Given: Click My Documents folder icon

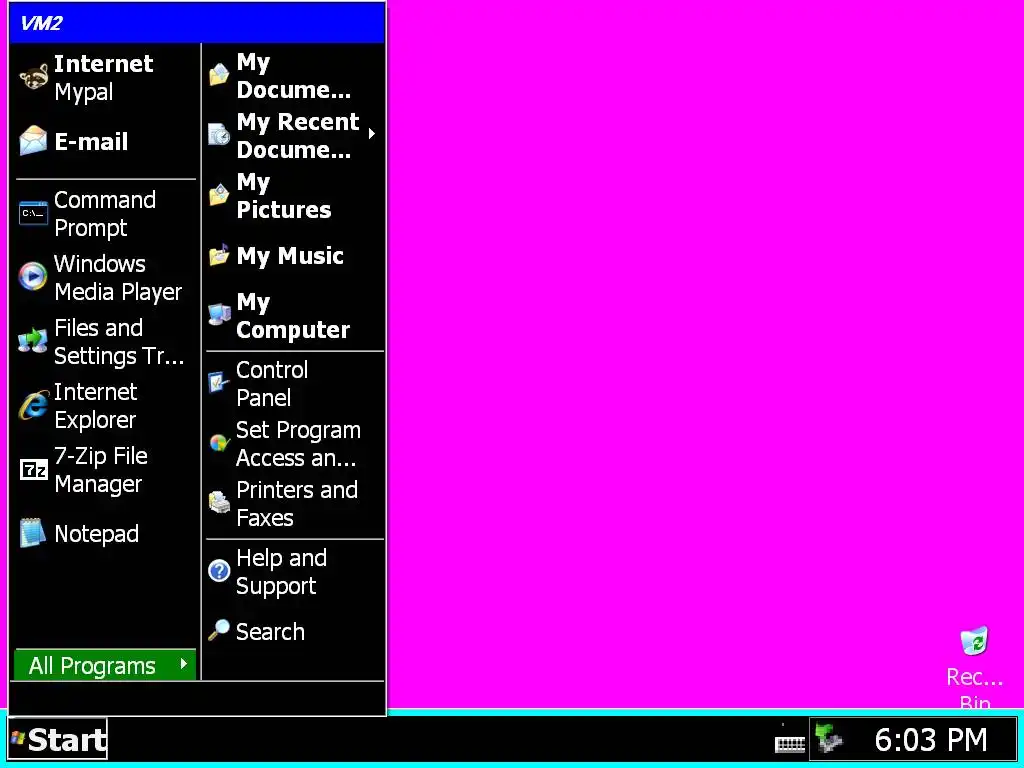Looking at the screenshot, I should point(219,75).
